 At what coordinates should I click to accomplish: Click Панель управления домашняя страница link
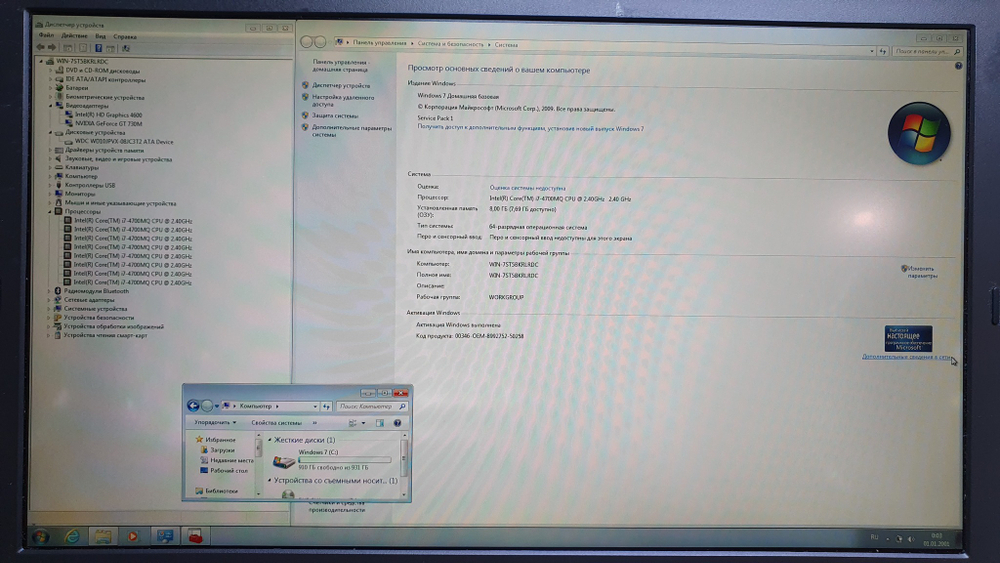(341, 66)
